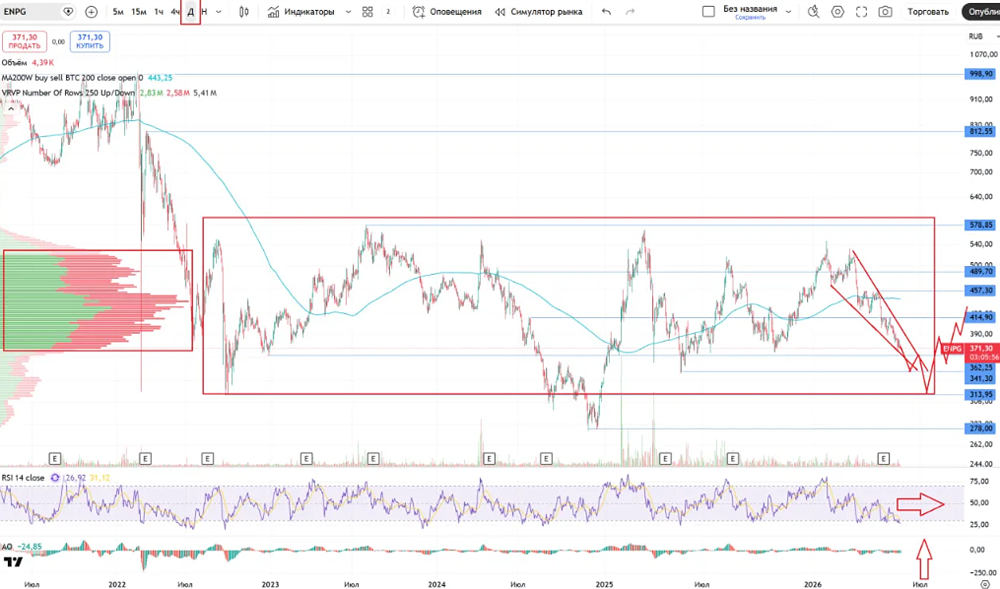1000x589 pixels.
Task: Click the blue КУПИТЬ 371,30 buy button
Action: click(90, 41)
